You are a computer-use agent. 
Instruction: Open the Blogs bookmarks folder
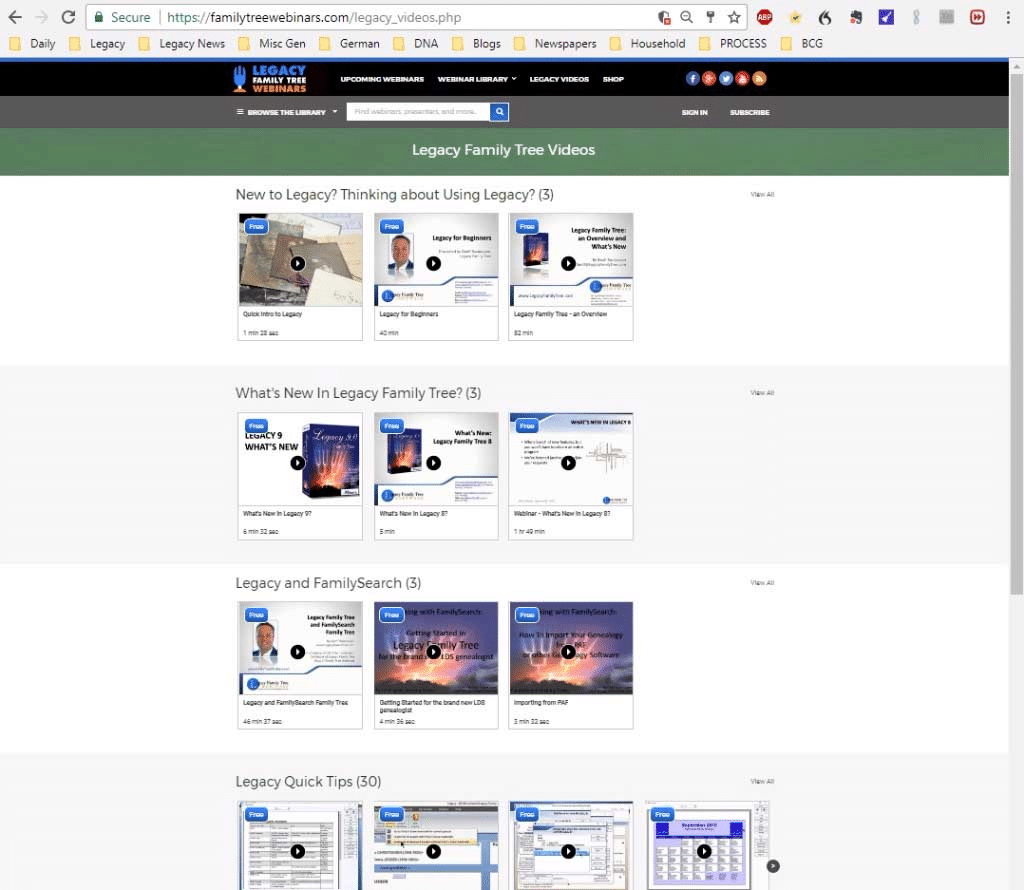click(x=477, y=44)
